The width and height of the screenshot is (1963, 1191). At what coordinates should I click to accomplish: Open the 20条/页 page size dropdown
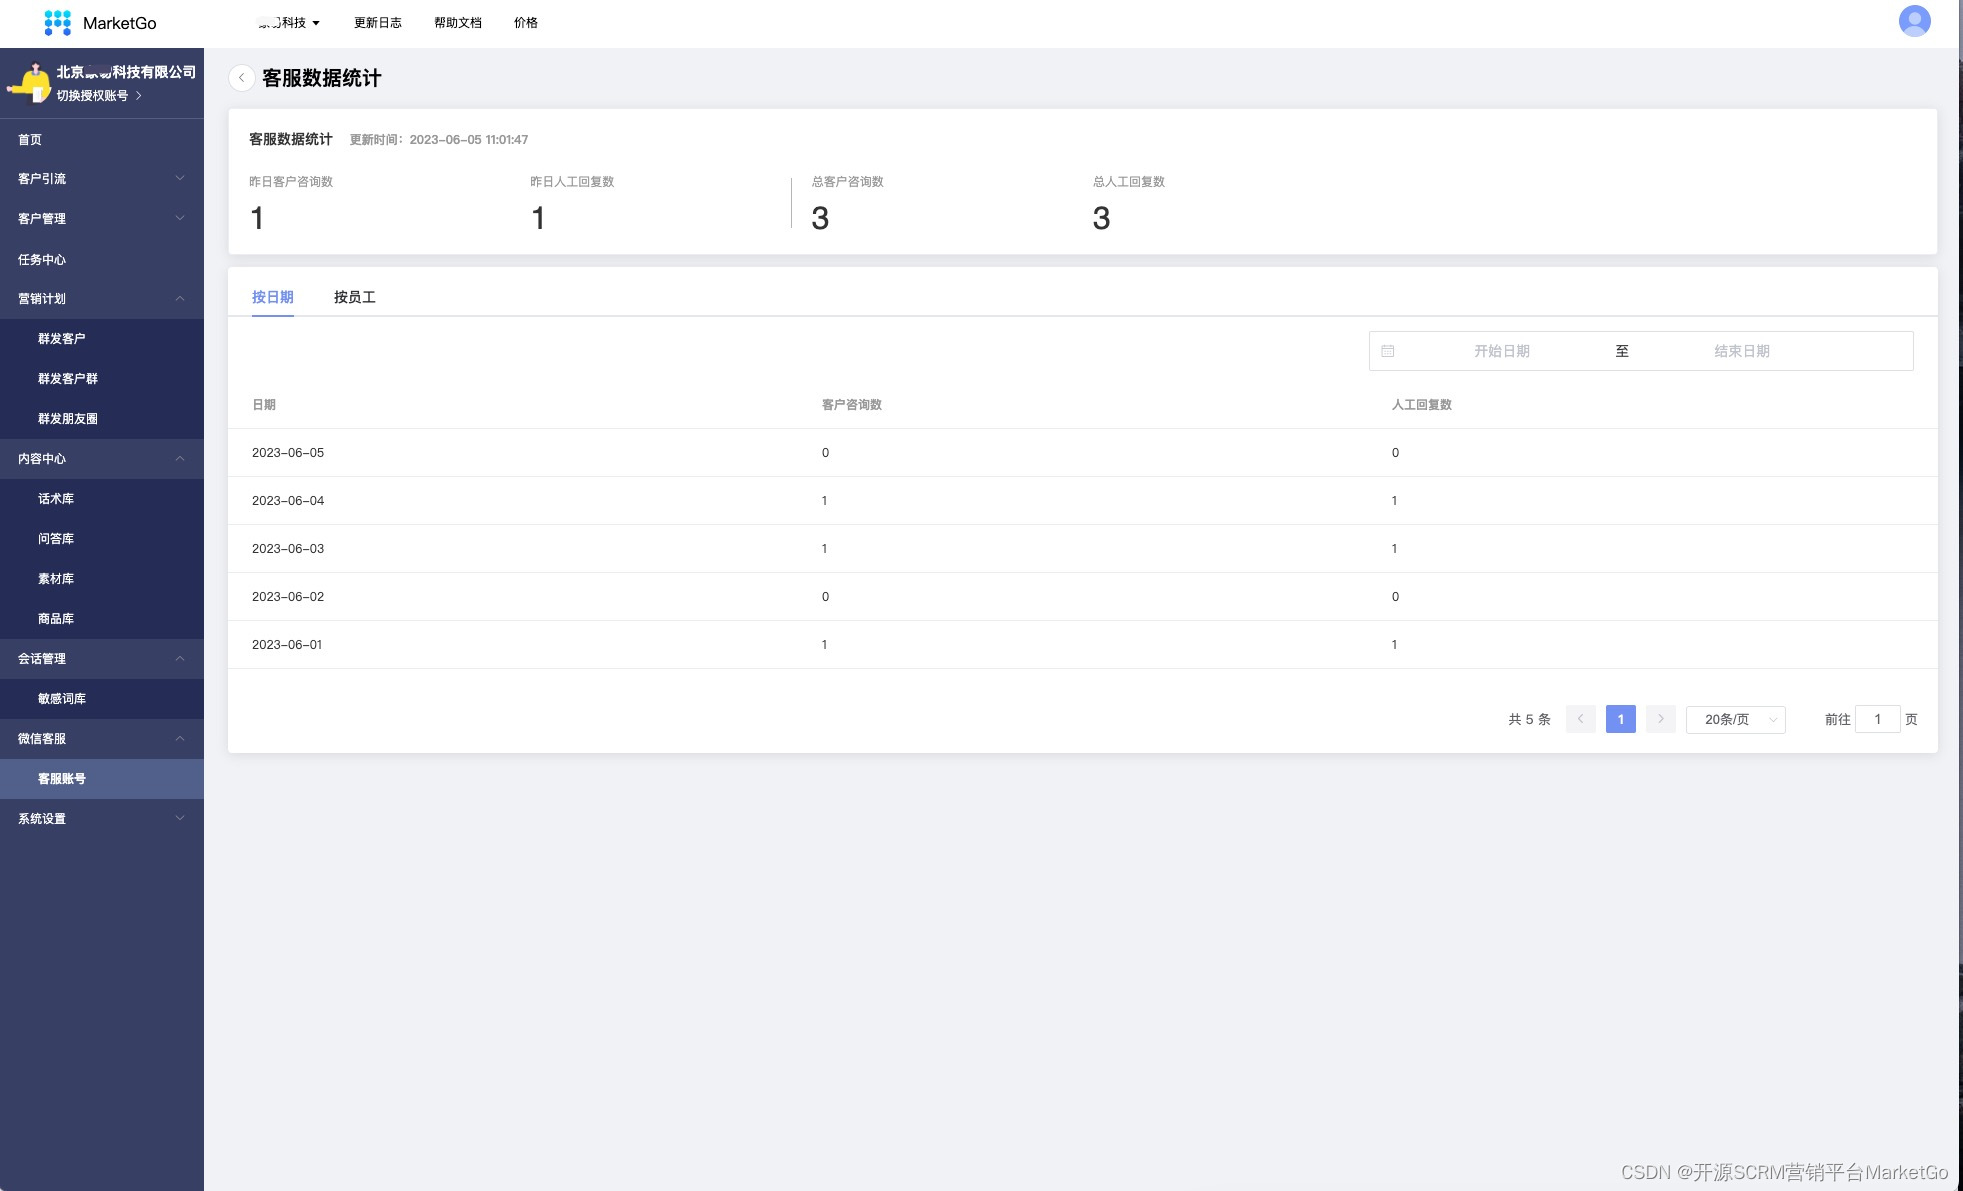pyautogui.click(x=1735, y=719)
